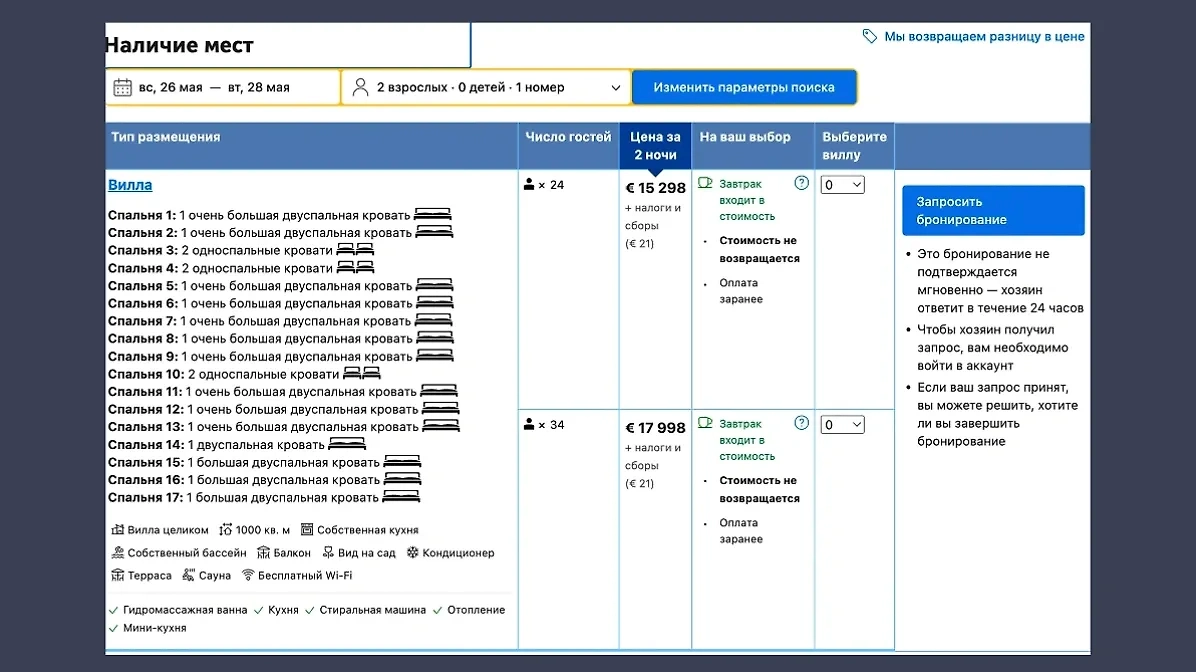This screenshot has height=672, width=1196.
Task: Click the 'Тип размещения' column header
Action: pos(166,137)
